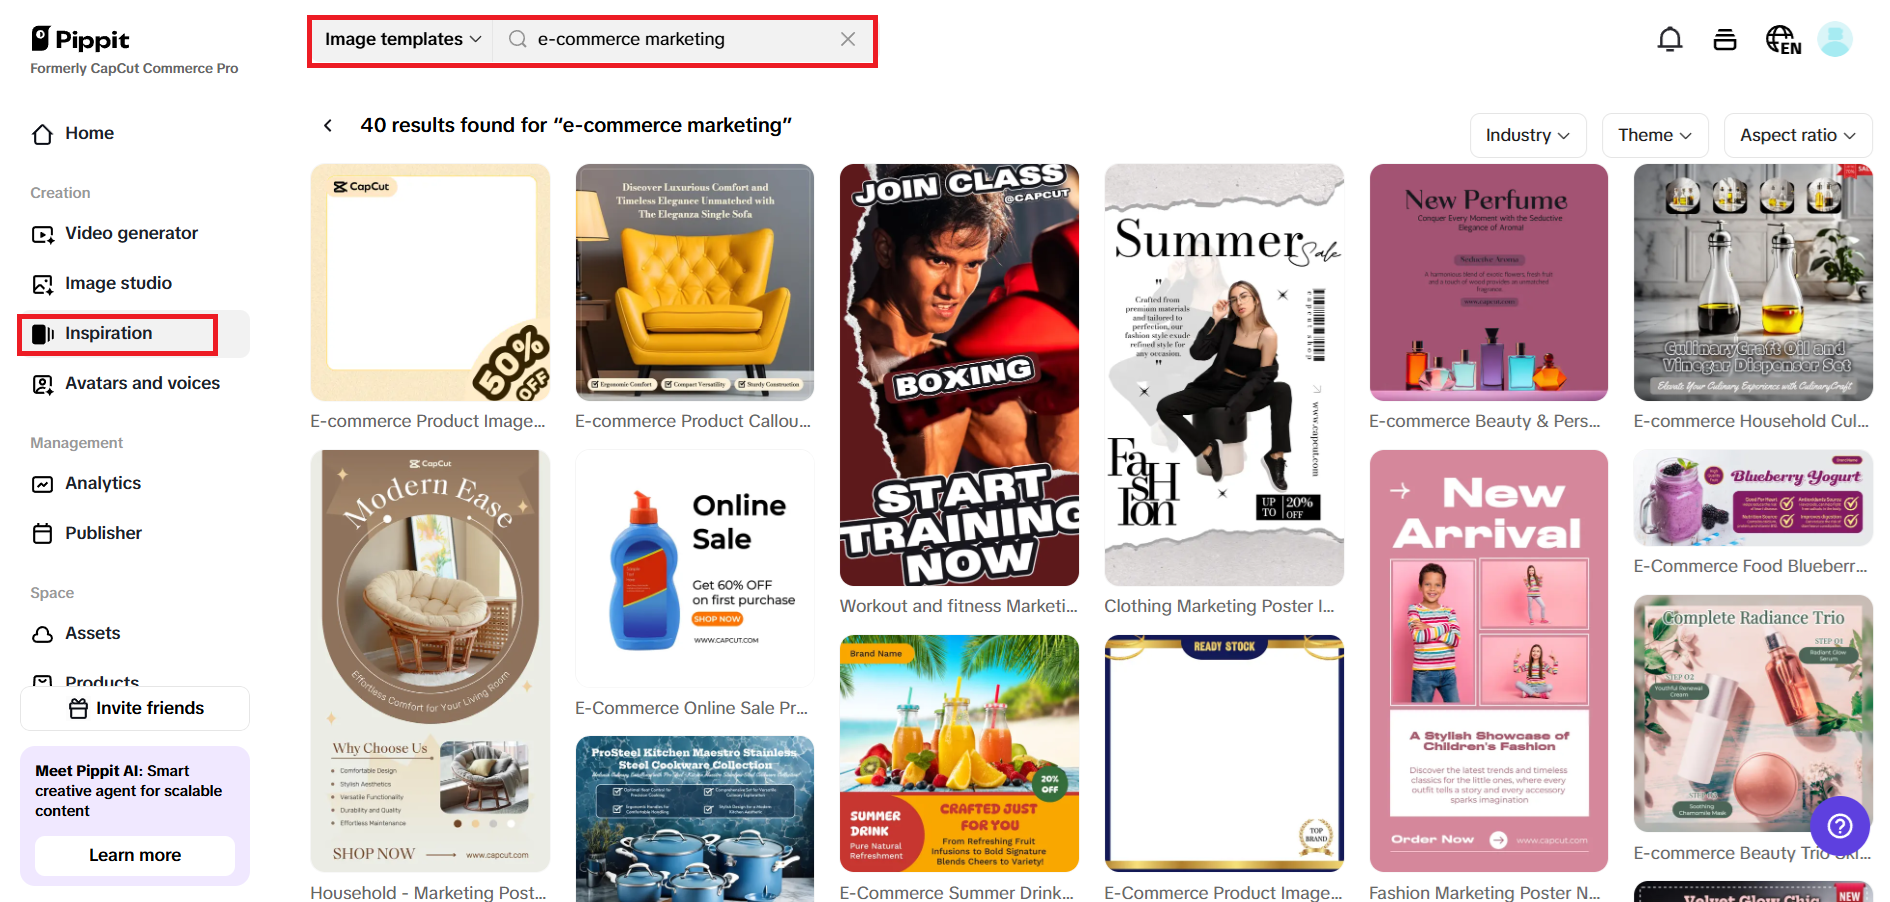Screen dimensions: 1890x902
Task: Open the user profile avatar
Action: point(1835,40)
